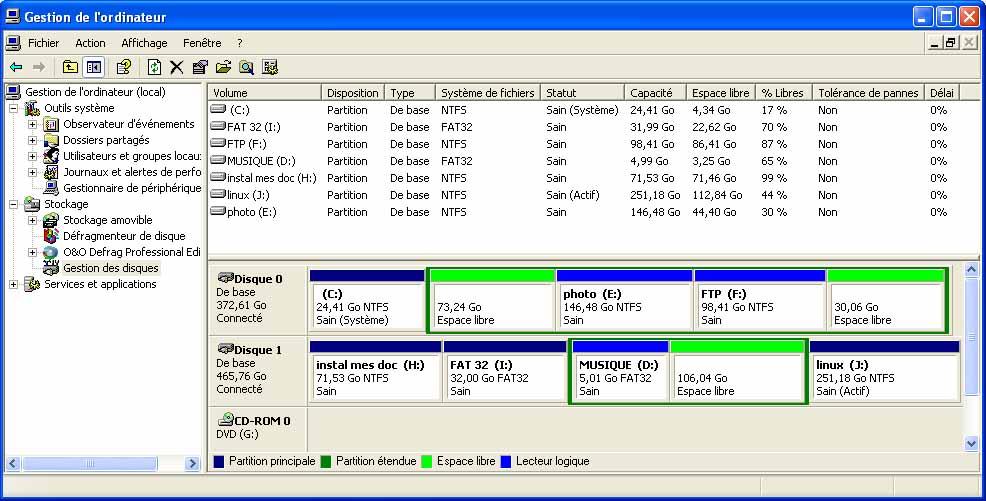The width and height of the screenshot is (986, 501).
Task: Click the scroll-down arrow of the disk pane
Action: 971,443
